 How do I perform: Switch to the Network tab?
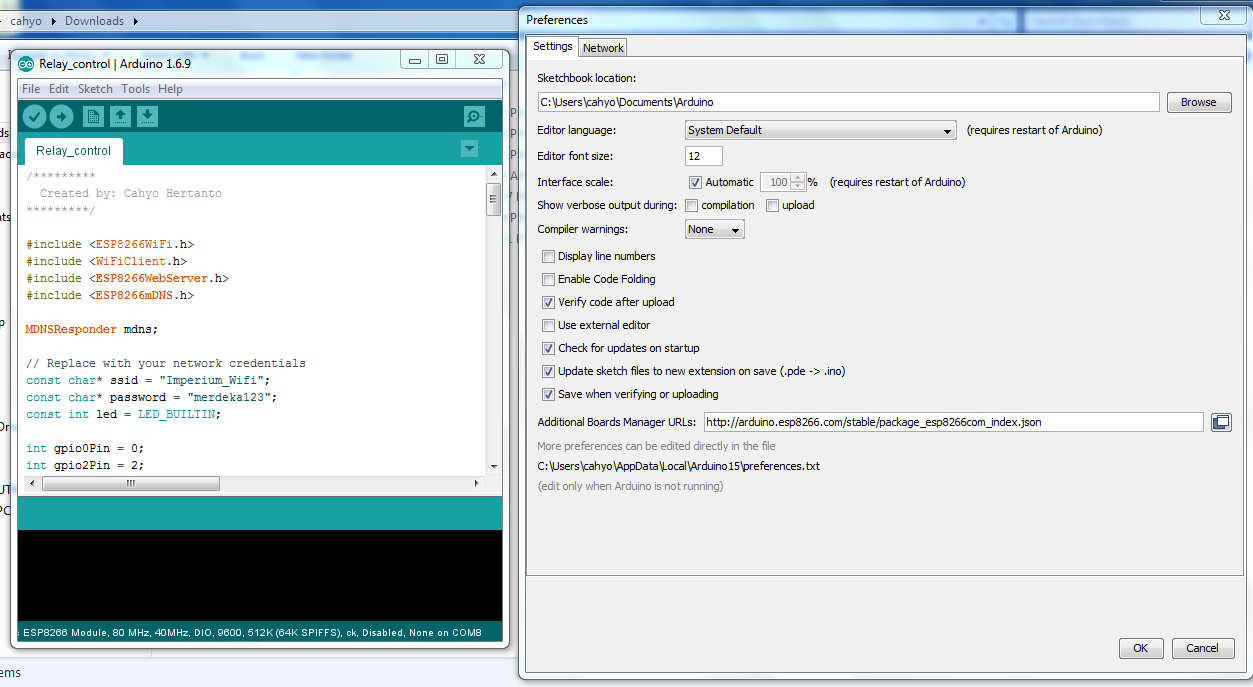click(x=603, y=48)
